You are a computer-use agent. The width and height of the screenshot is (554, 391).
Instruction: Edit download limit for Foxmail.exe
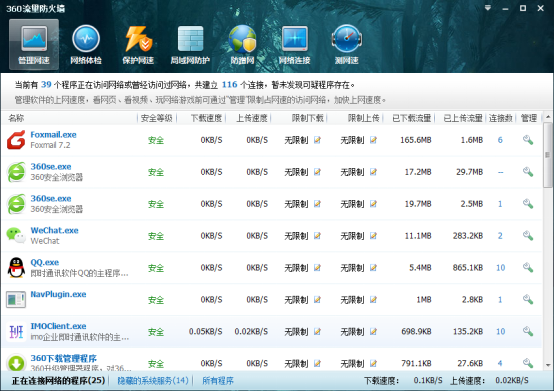coord(317,140)
